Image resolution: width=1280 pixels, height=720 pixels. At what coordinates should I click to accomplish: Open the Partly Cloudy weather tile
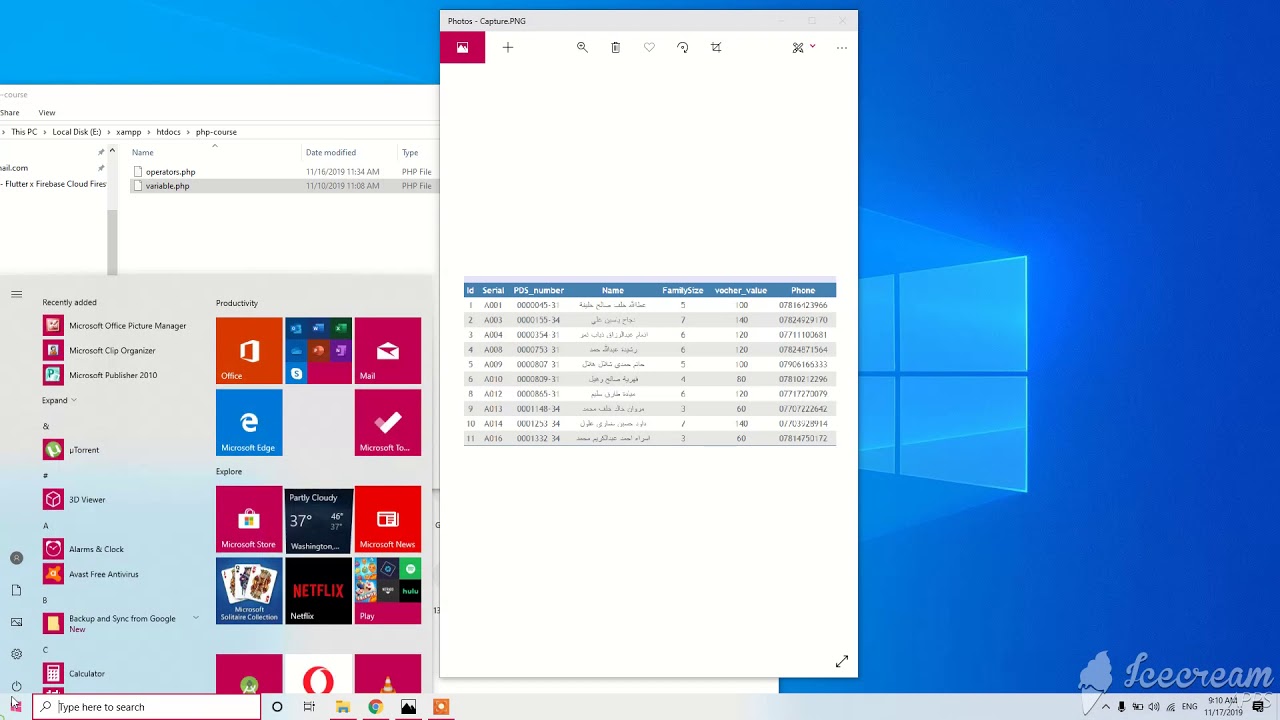click(x=319, y=520)
